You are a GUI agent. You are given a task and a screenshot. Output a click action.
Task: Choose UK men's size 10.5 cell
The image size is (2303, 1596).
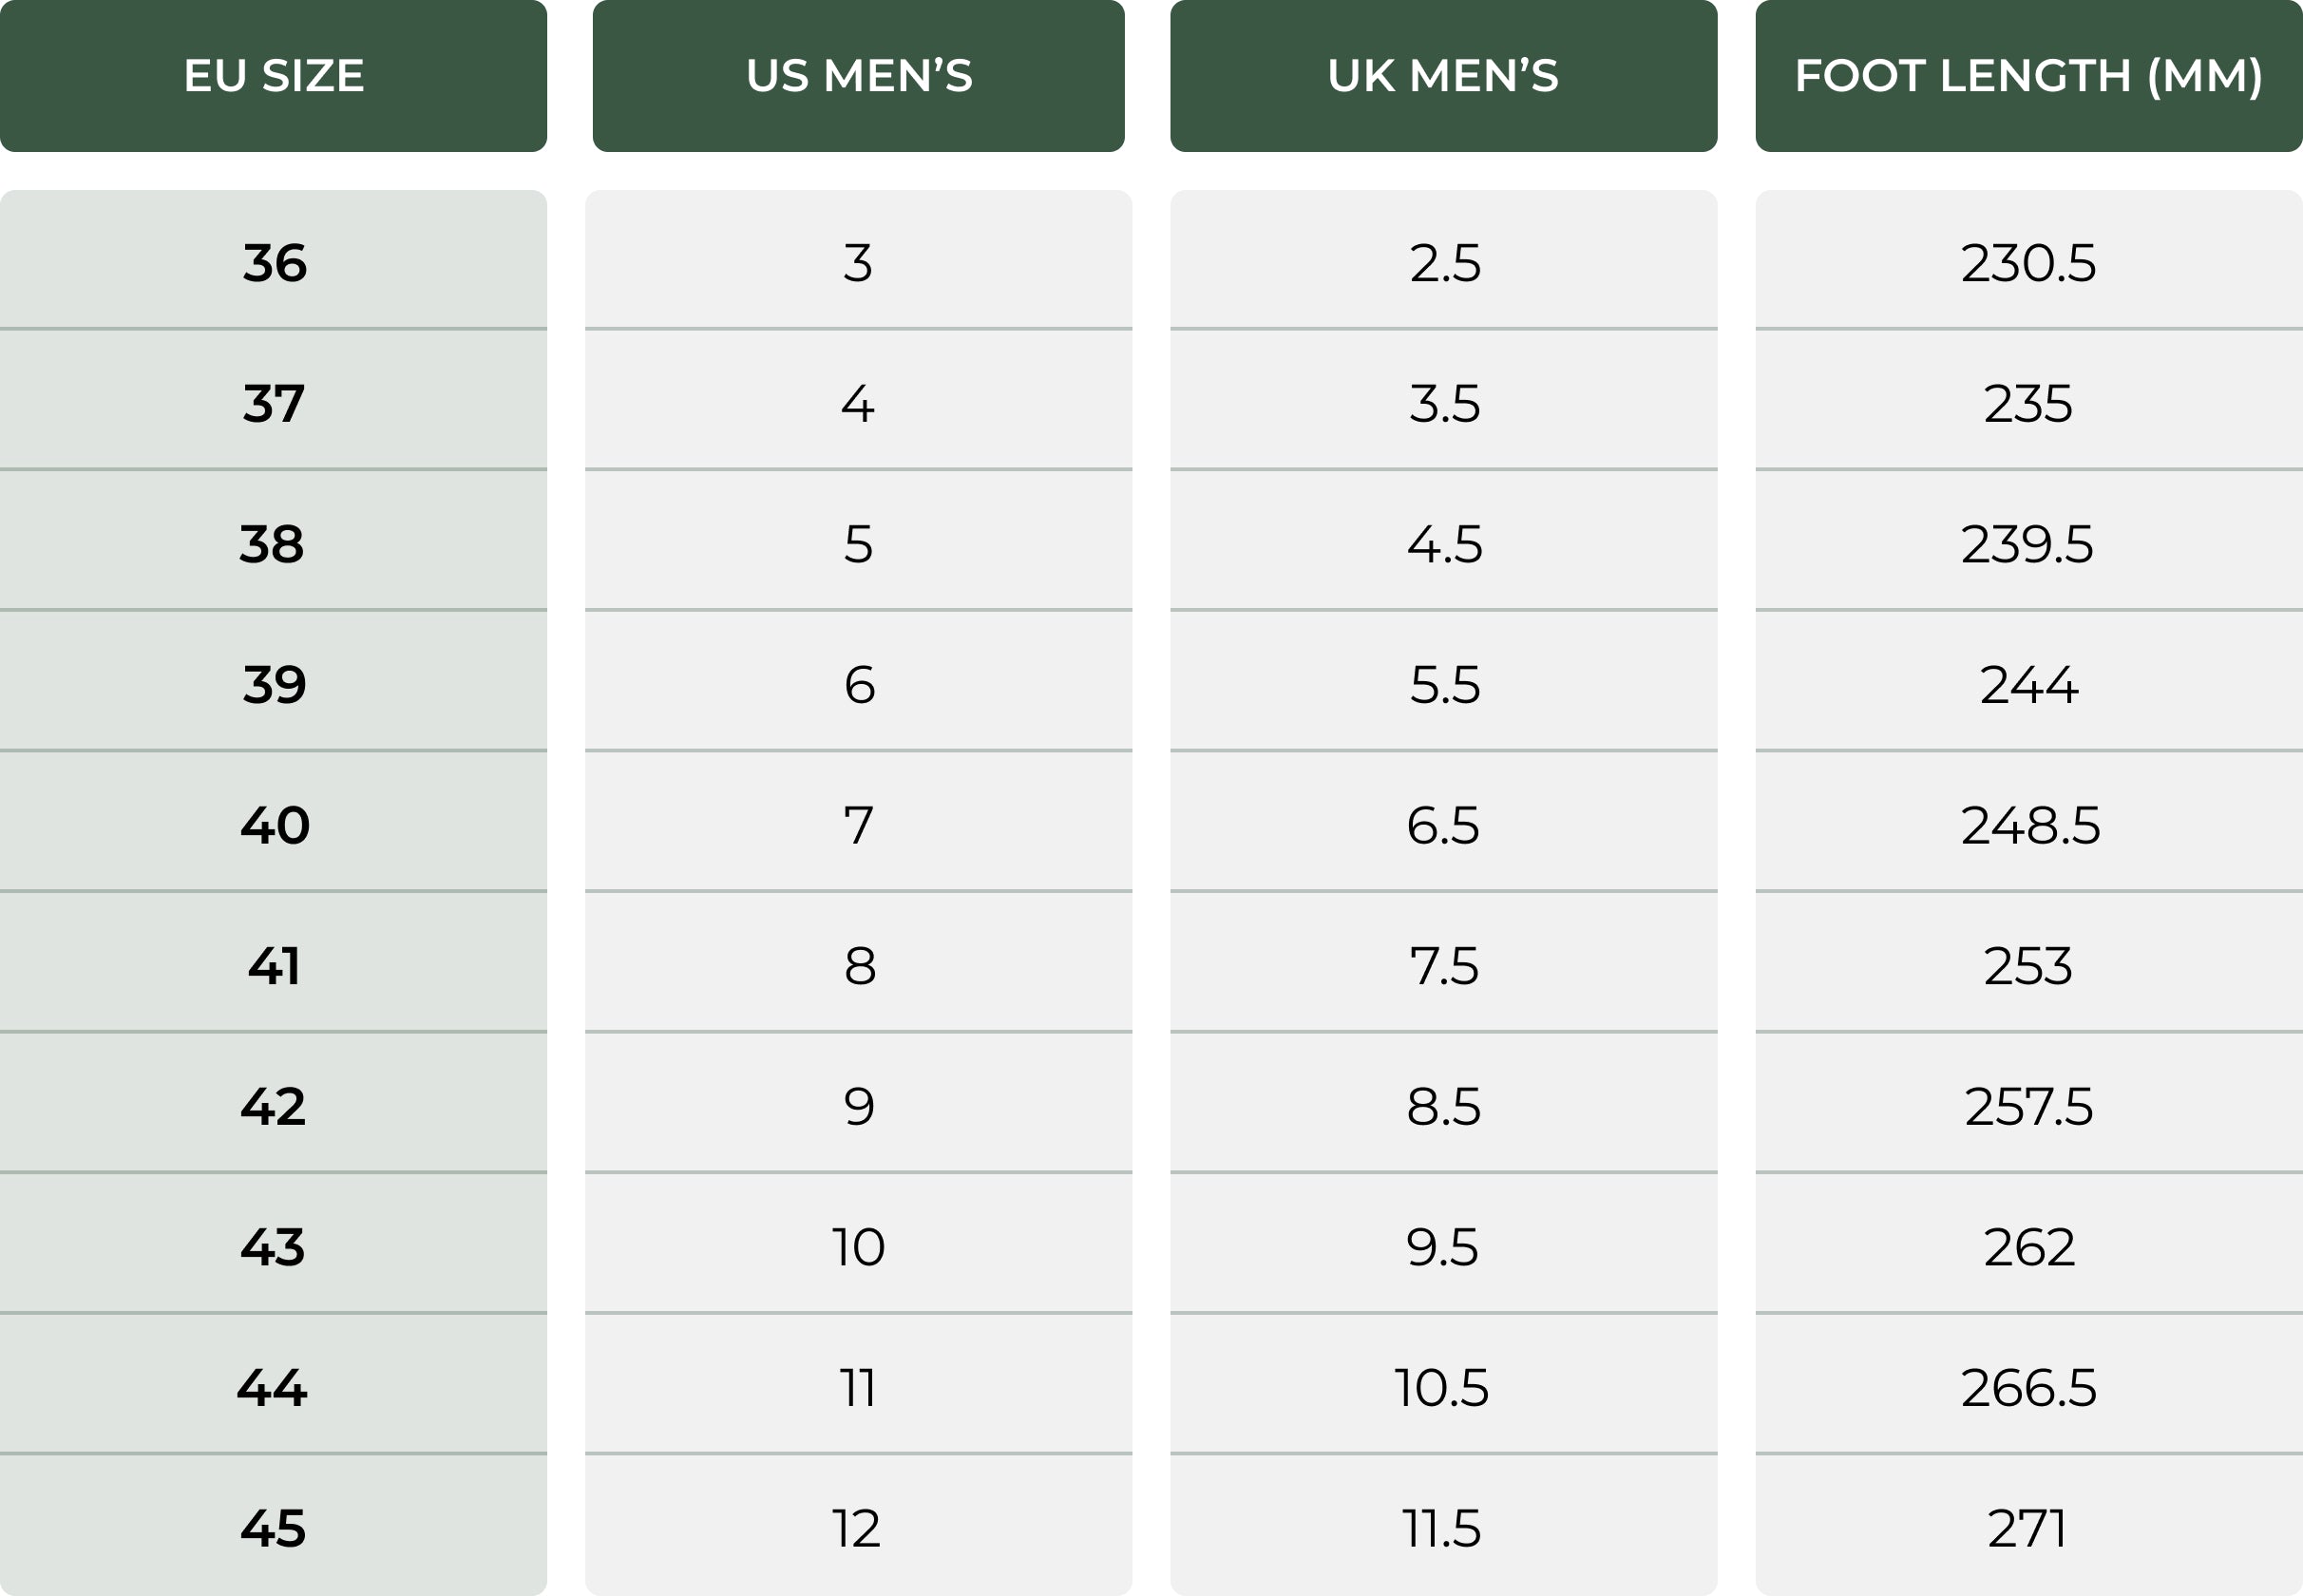click(1443, 1384)
